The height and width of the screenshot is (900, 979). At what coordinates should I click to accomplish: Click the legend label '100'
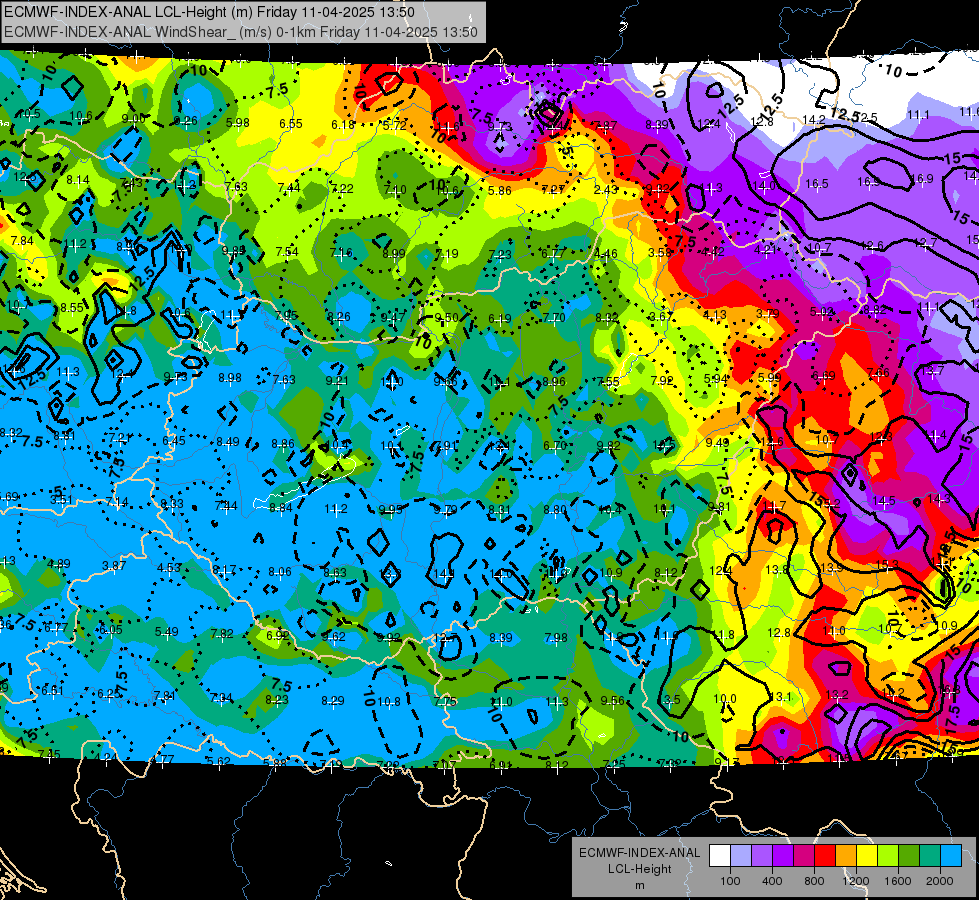[730, 881]
